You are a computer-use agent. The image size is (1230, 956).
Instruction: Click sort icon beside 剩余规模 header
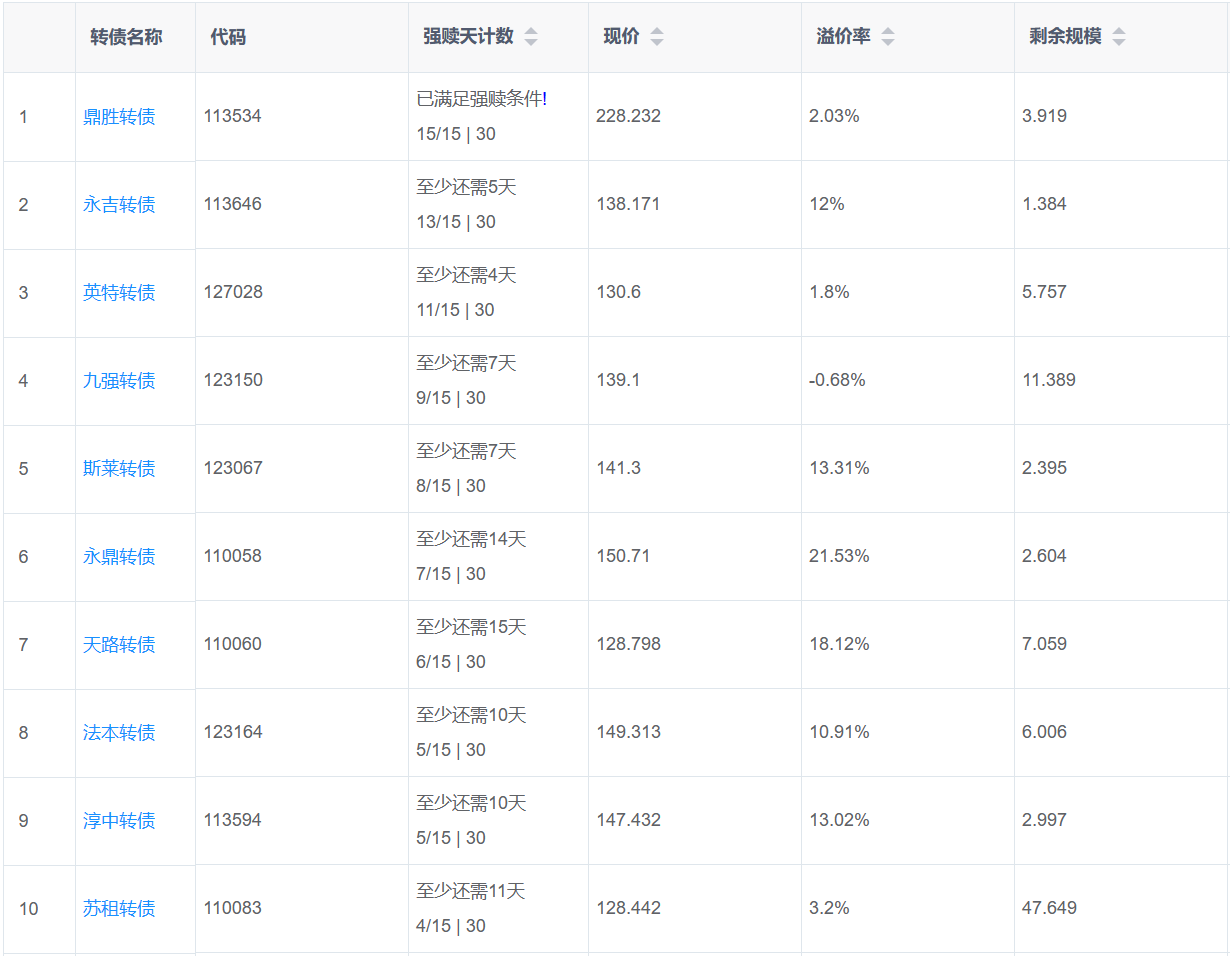pos(1118,37)
